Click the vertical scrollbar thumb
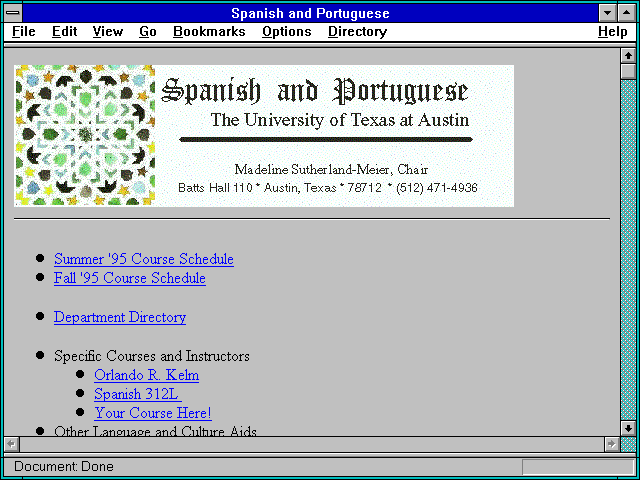This screenshot has width=640, height=480. [628, 71]
